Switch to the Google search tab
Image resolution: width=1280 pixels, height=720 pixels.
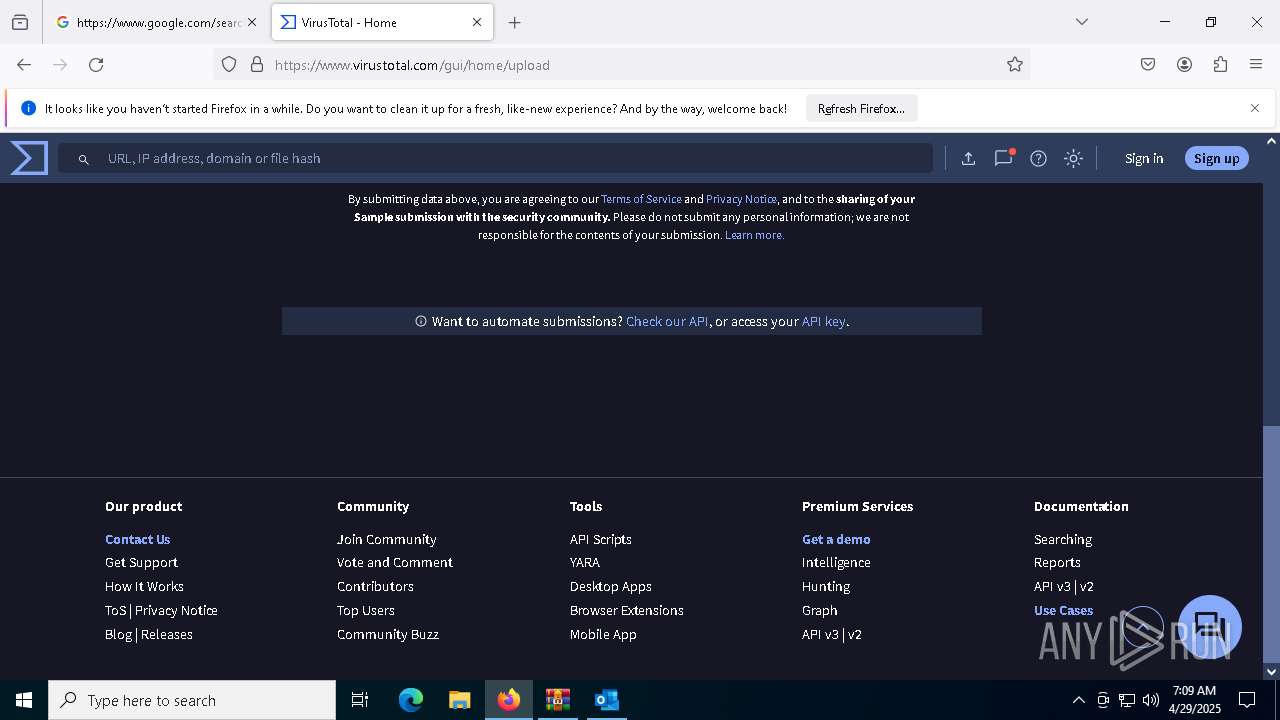pyautogui.click(x=157, y=22)
